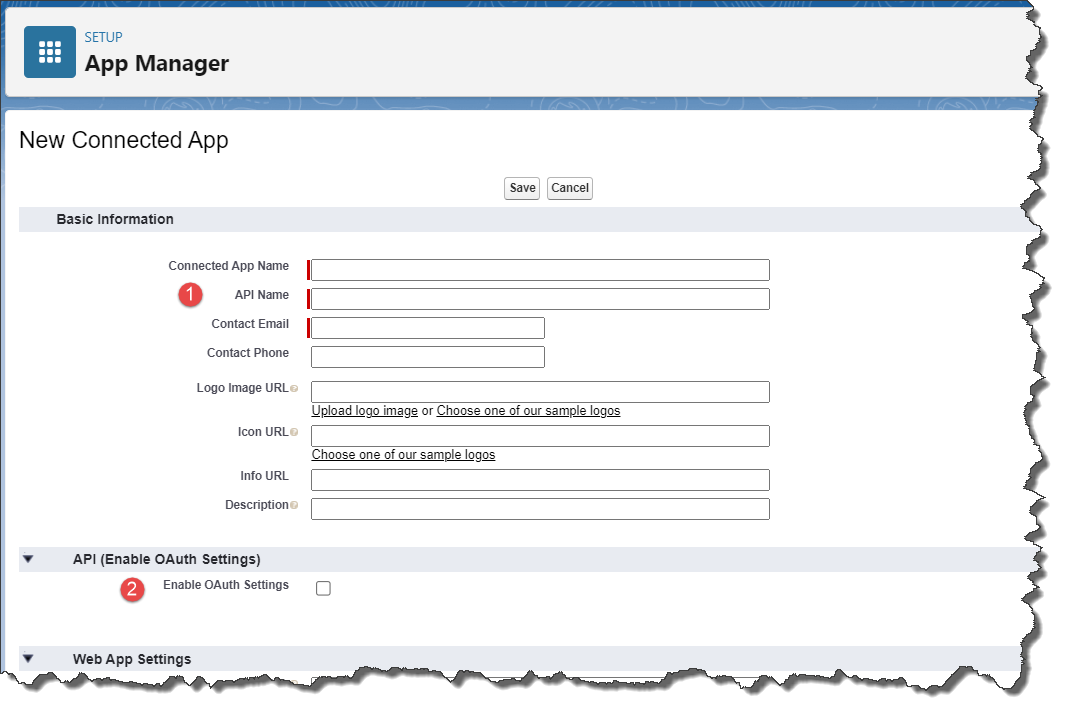Focus the API Name text field
This screenshot has width=1068, height=713.
(540, 299)
